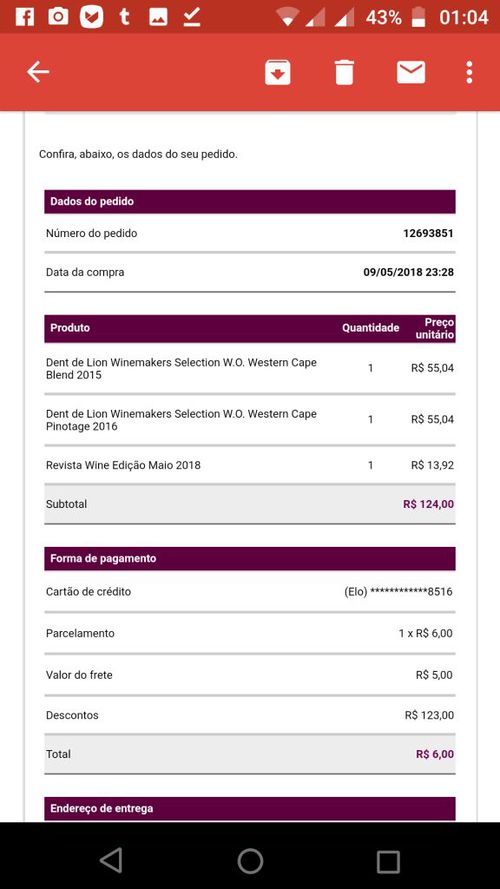Tap the Dent de Lion Pinotage 2016 product
The height and width of the screenshot is (889, 500).
(x=181, y=420)
